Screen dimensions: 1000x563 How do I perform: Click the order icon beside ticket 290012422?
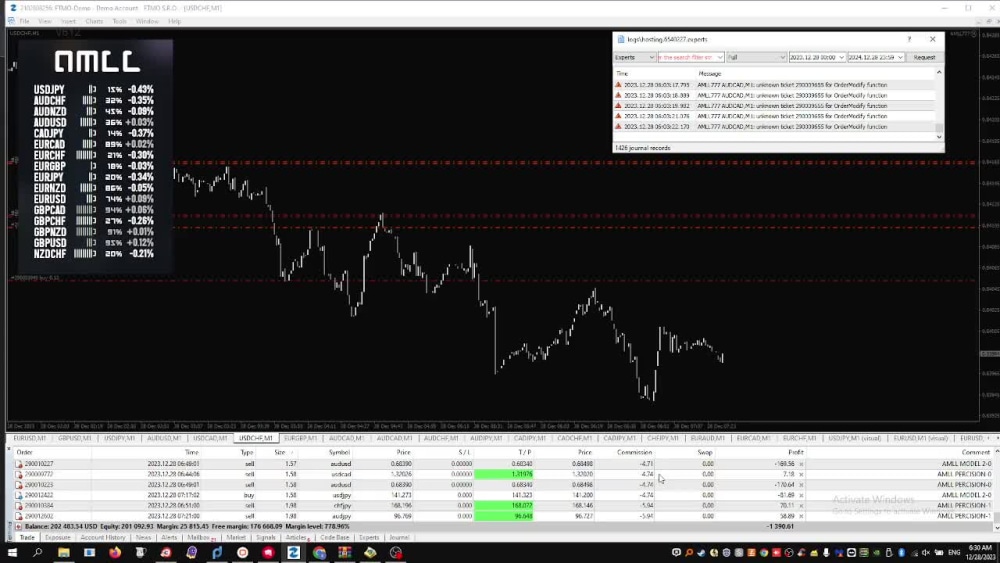coord(18,495)
